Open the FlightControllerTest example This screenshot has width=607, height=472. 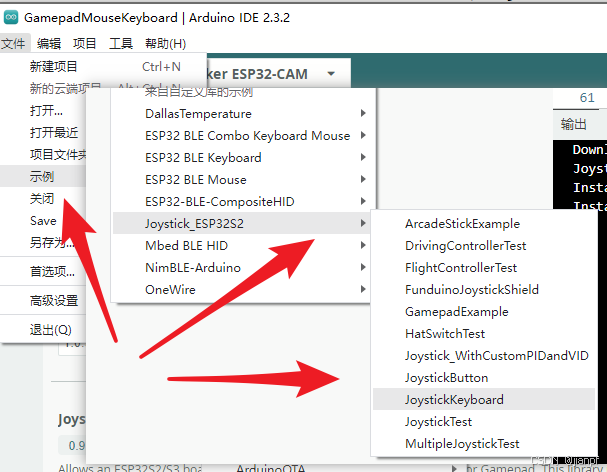[484, 268]
